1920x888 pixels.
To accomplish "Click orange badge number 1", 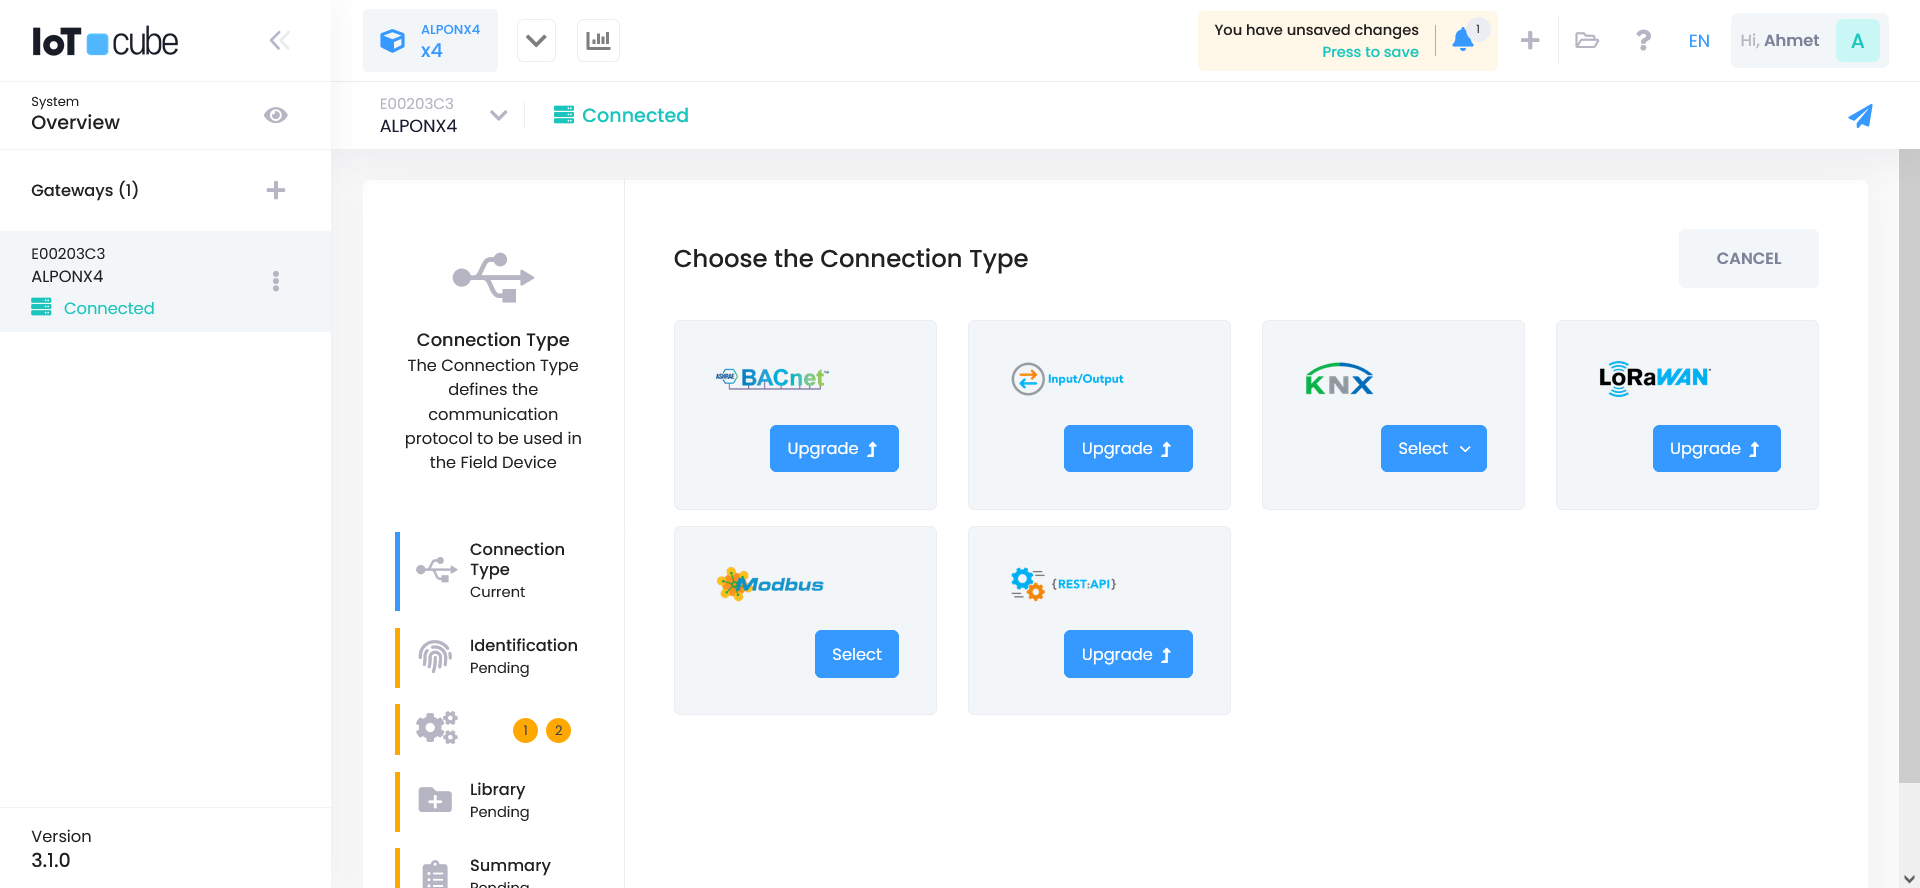I will pyautogui.click(x=525, y=730).
